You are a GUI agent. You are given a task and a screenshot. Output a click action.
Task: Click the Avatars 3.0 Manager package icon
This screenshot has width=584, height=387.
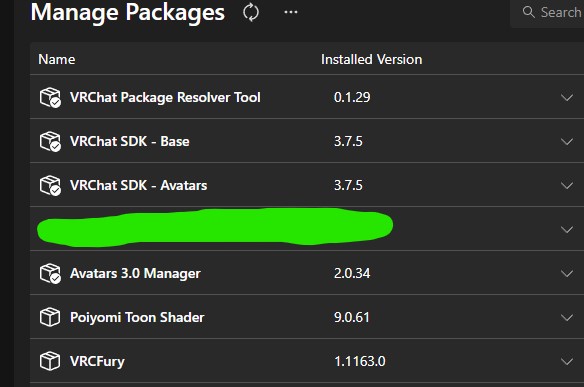(50, 273)
